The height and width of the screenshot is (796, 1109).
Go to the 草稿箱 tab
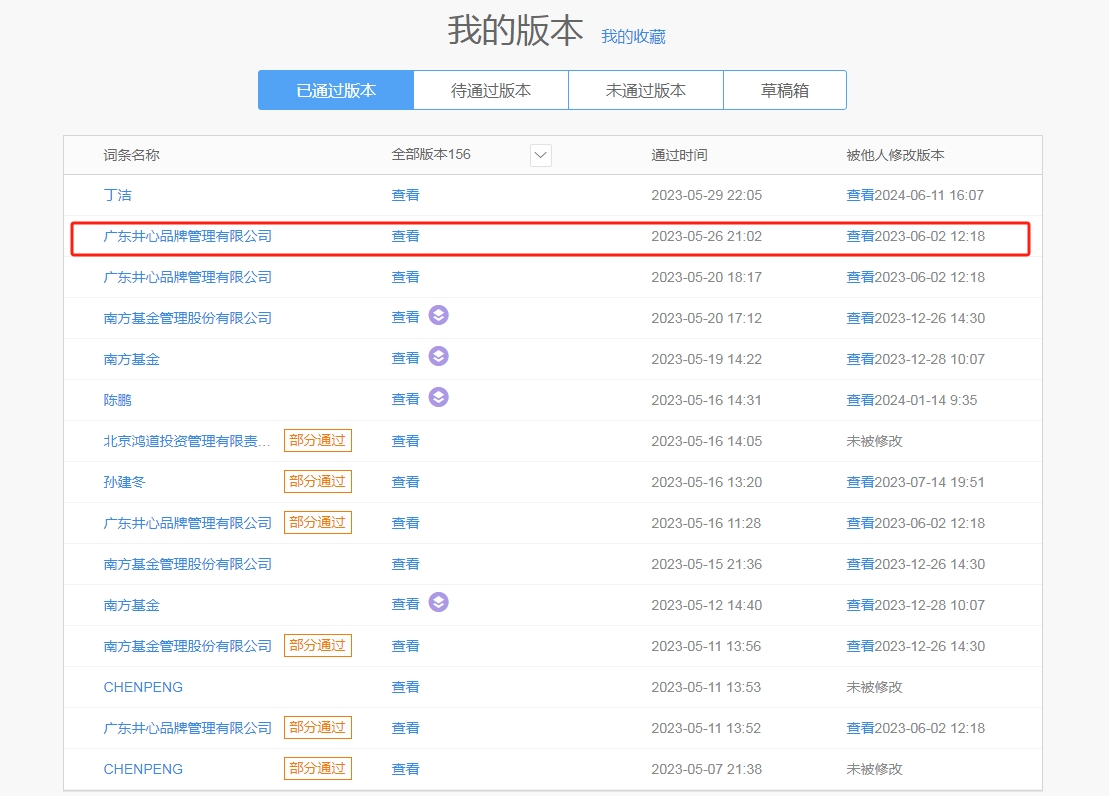tap(785, 90)
